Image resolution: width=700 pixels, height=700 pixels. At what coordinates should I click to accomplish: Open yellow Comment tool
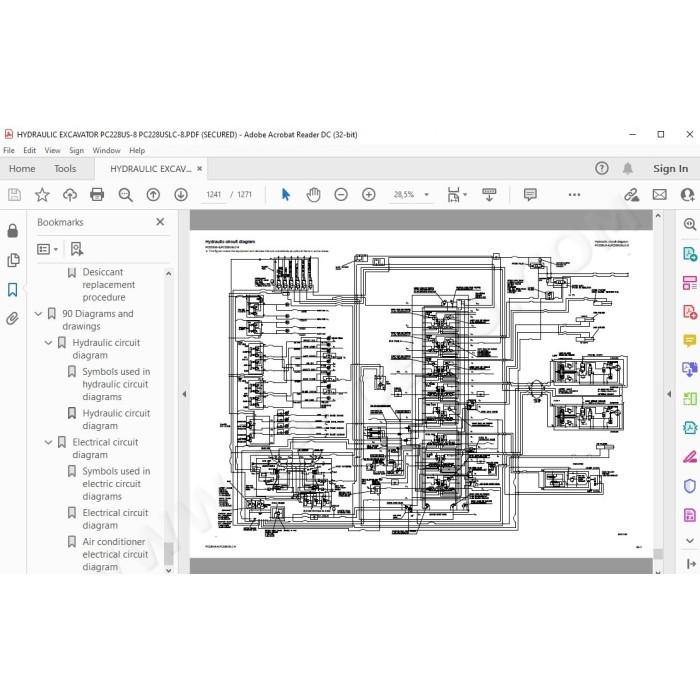tap(690, 341)
